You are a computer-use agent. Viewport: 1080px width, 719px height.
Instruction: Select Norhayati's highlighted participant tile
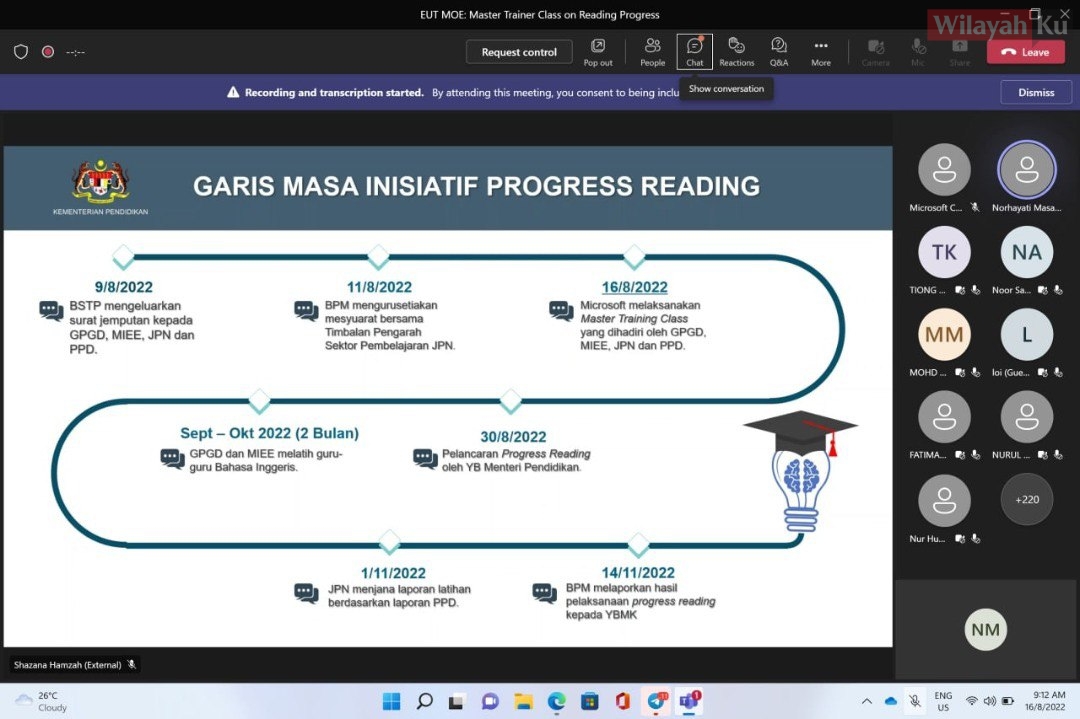coord(1026,170)
